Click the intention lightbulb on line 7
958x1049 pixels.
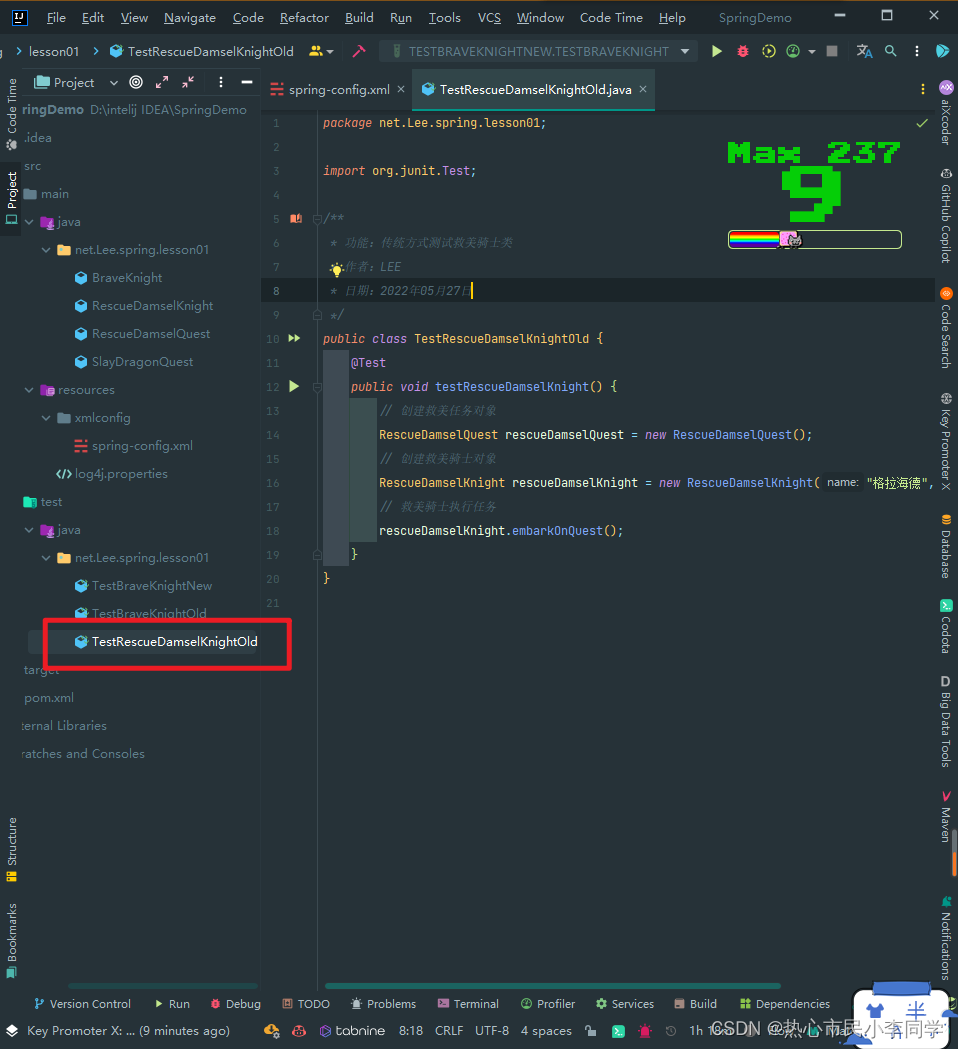tap(337, 270)
